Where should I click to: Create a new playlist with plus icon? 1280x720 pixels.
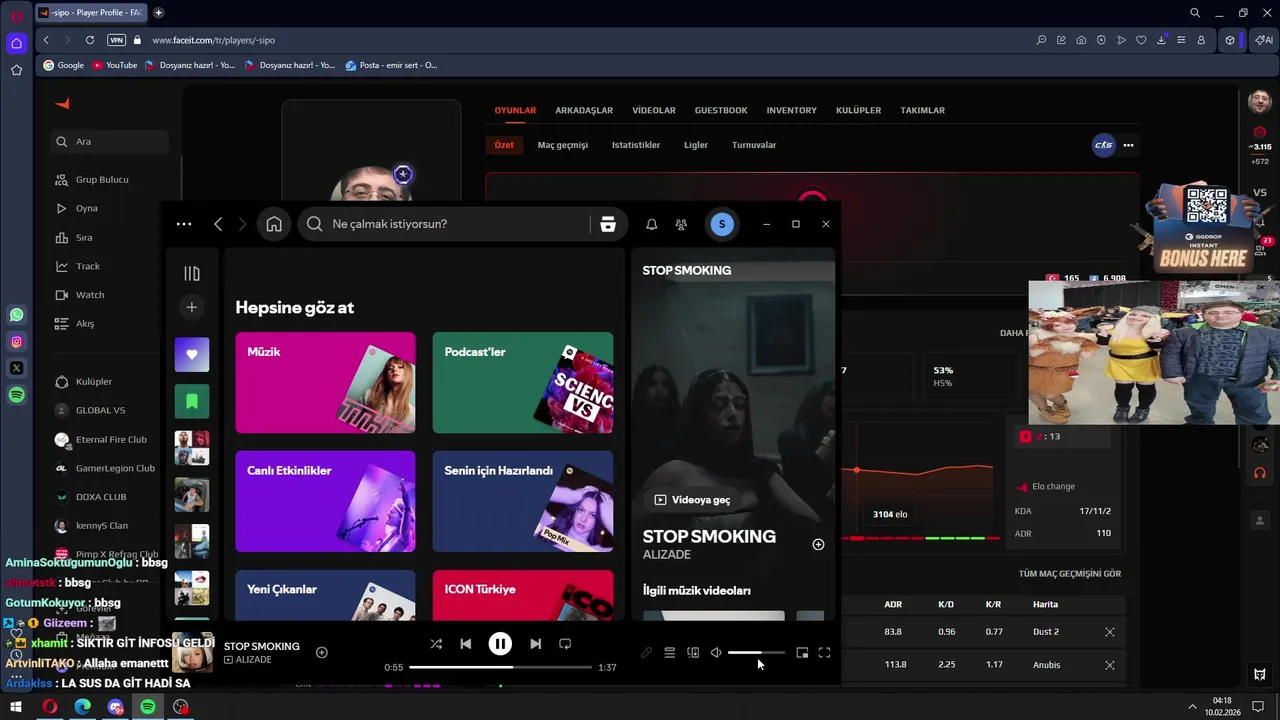[x=192, y=307]
